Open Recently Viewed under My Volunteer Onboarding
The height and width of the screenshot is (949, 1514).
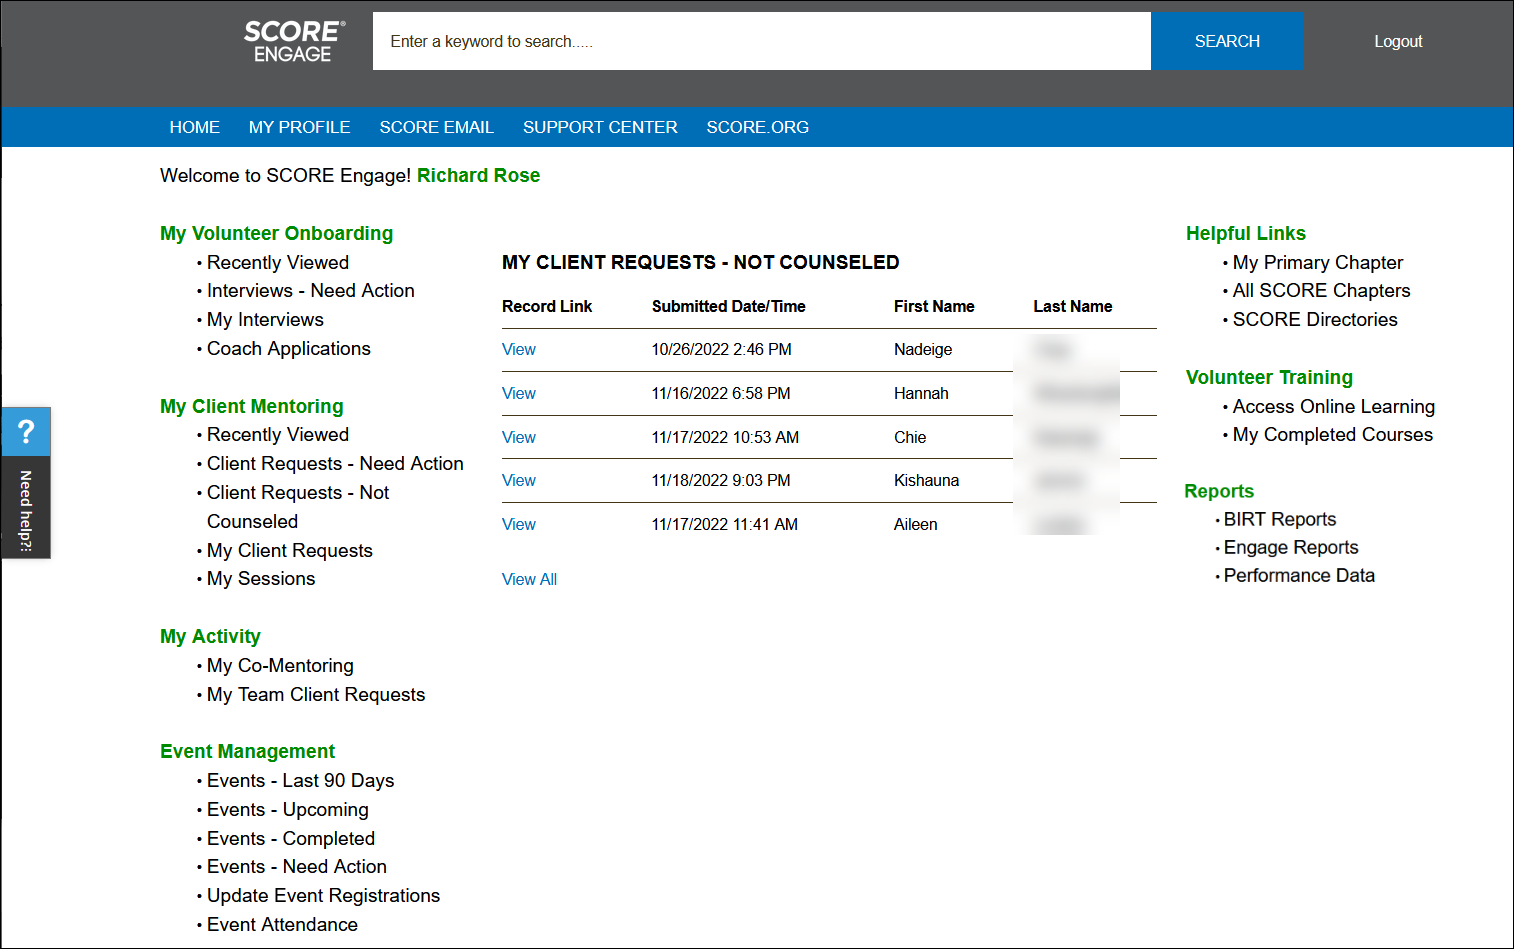point(278,262)
